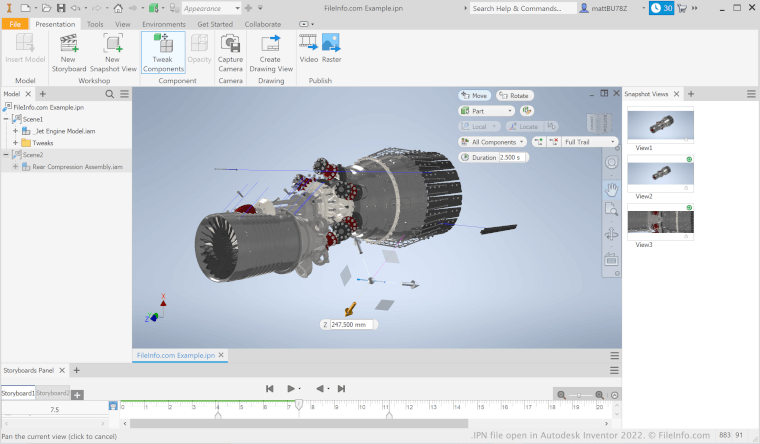Open the File menu button

coord(15,23)
